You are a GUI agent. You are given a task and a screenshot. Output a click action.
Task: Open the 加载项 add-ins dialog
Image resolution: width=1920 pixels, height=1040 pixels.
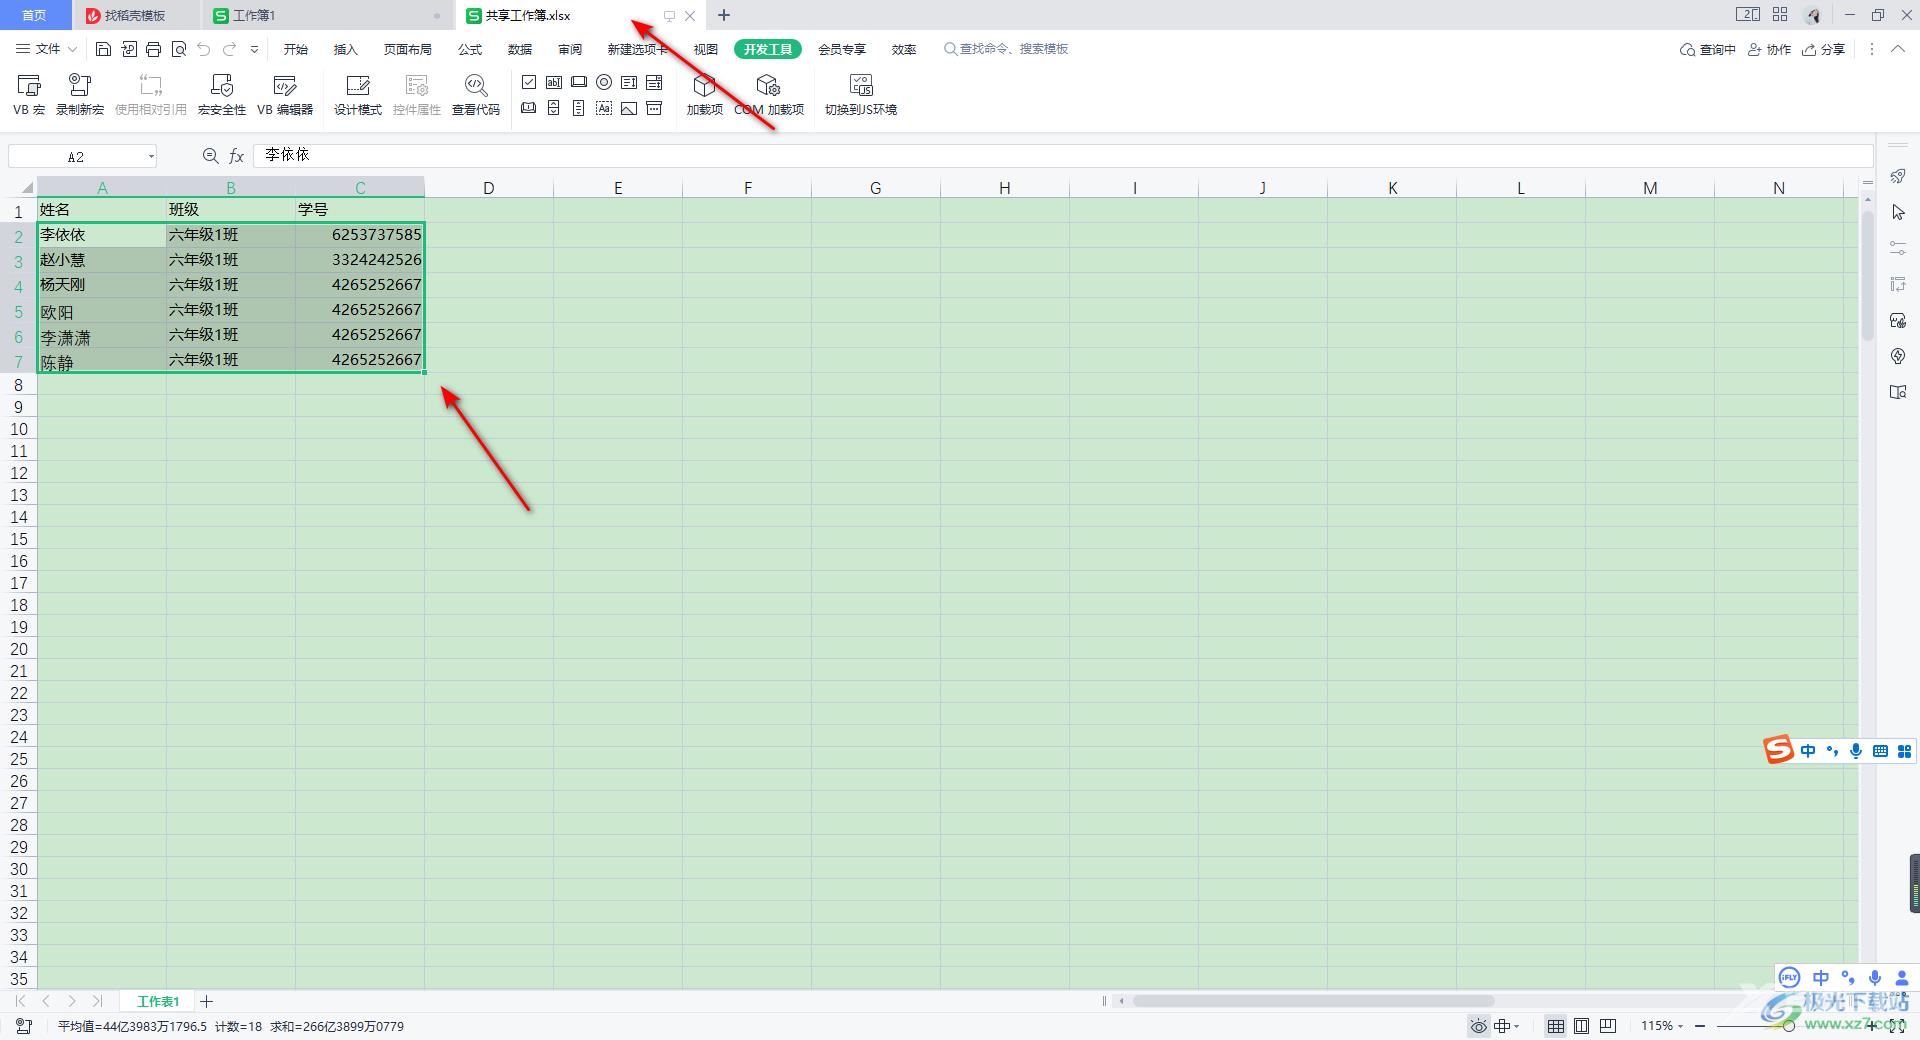[704, 95]
